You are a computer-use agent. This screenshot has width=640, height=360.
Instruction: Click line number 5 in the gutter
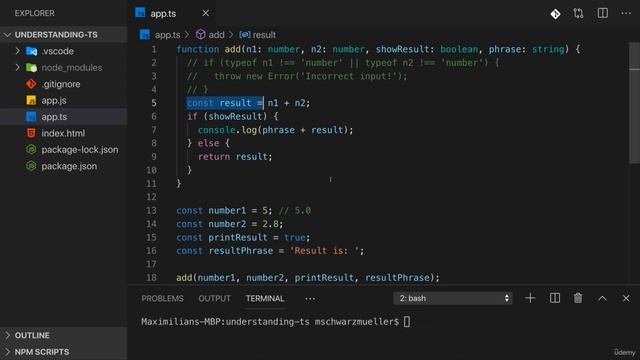tap(153, 103)
